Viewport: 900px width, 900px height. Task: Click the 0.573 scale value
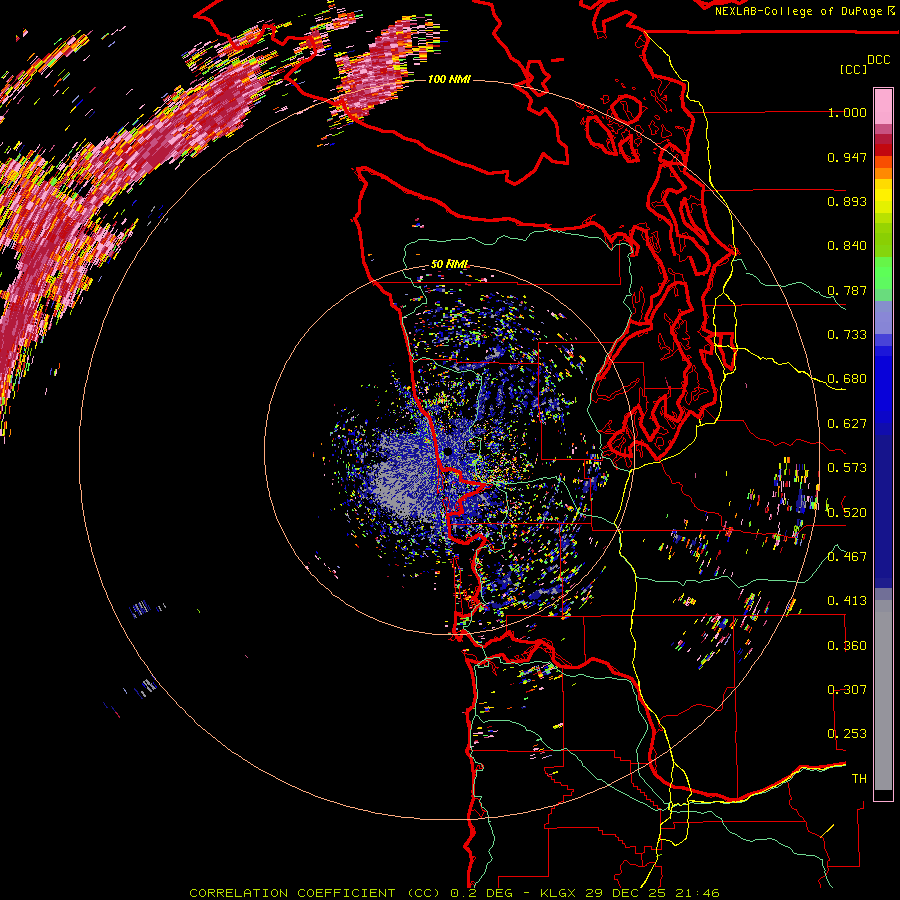(847, 468)
